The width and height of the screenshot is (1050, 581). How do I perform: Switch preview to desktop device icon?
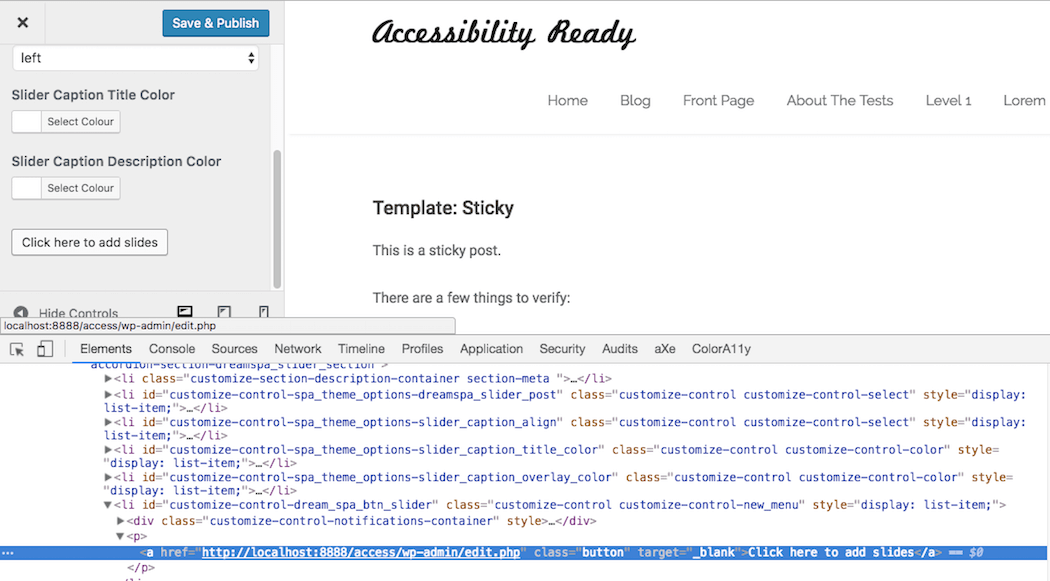click(x=185, y=312)
